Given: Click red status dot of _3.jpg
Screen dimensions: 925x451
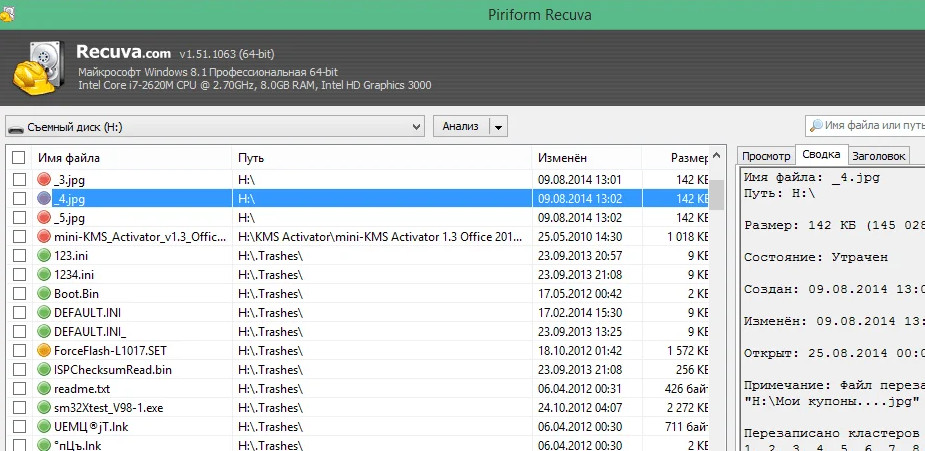Looking at the screenshot, I should pyautogui.click(x=44, y=179).
